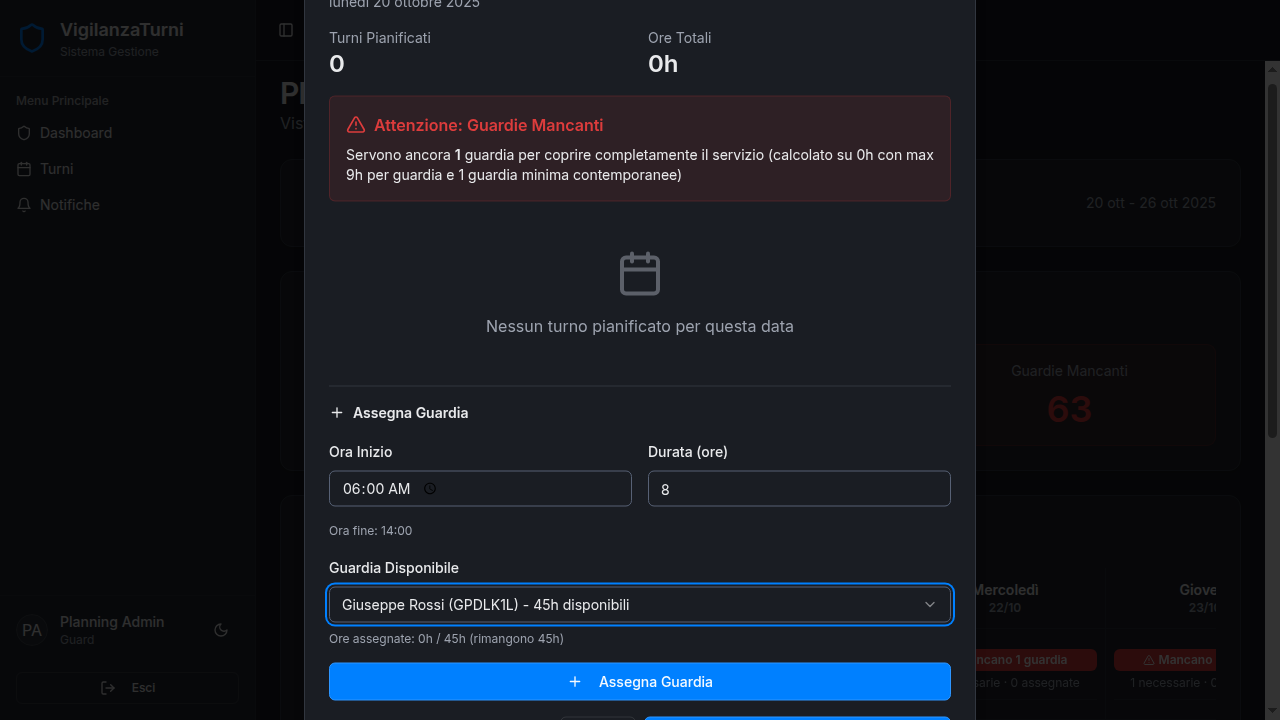Click the Turni calendar icon

pyautogui.click(x=25, y=169)
